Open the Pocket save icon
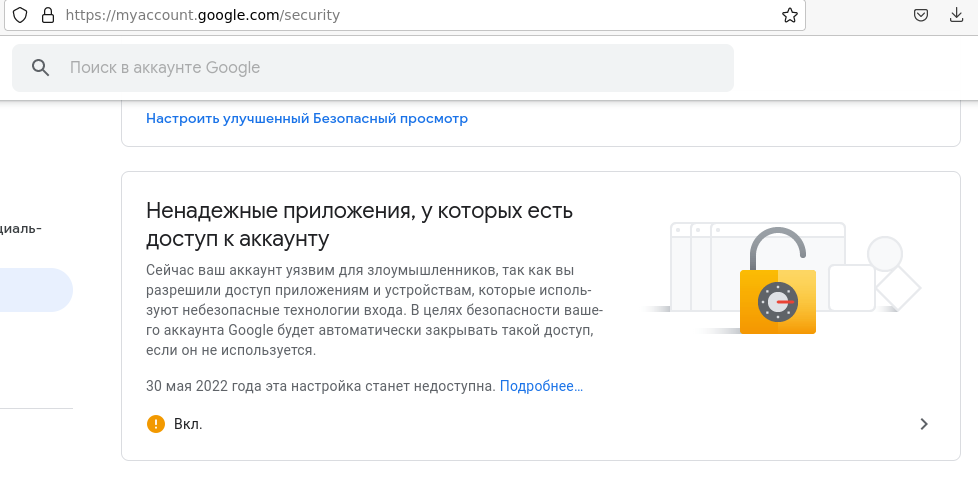978x477 pixels. pos(921,15)
